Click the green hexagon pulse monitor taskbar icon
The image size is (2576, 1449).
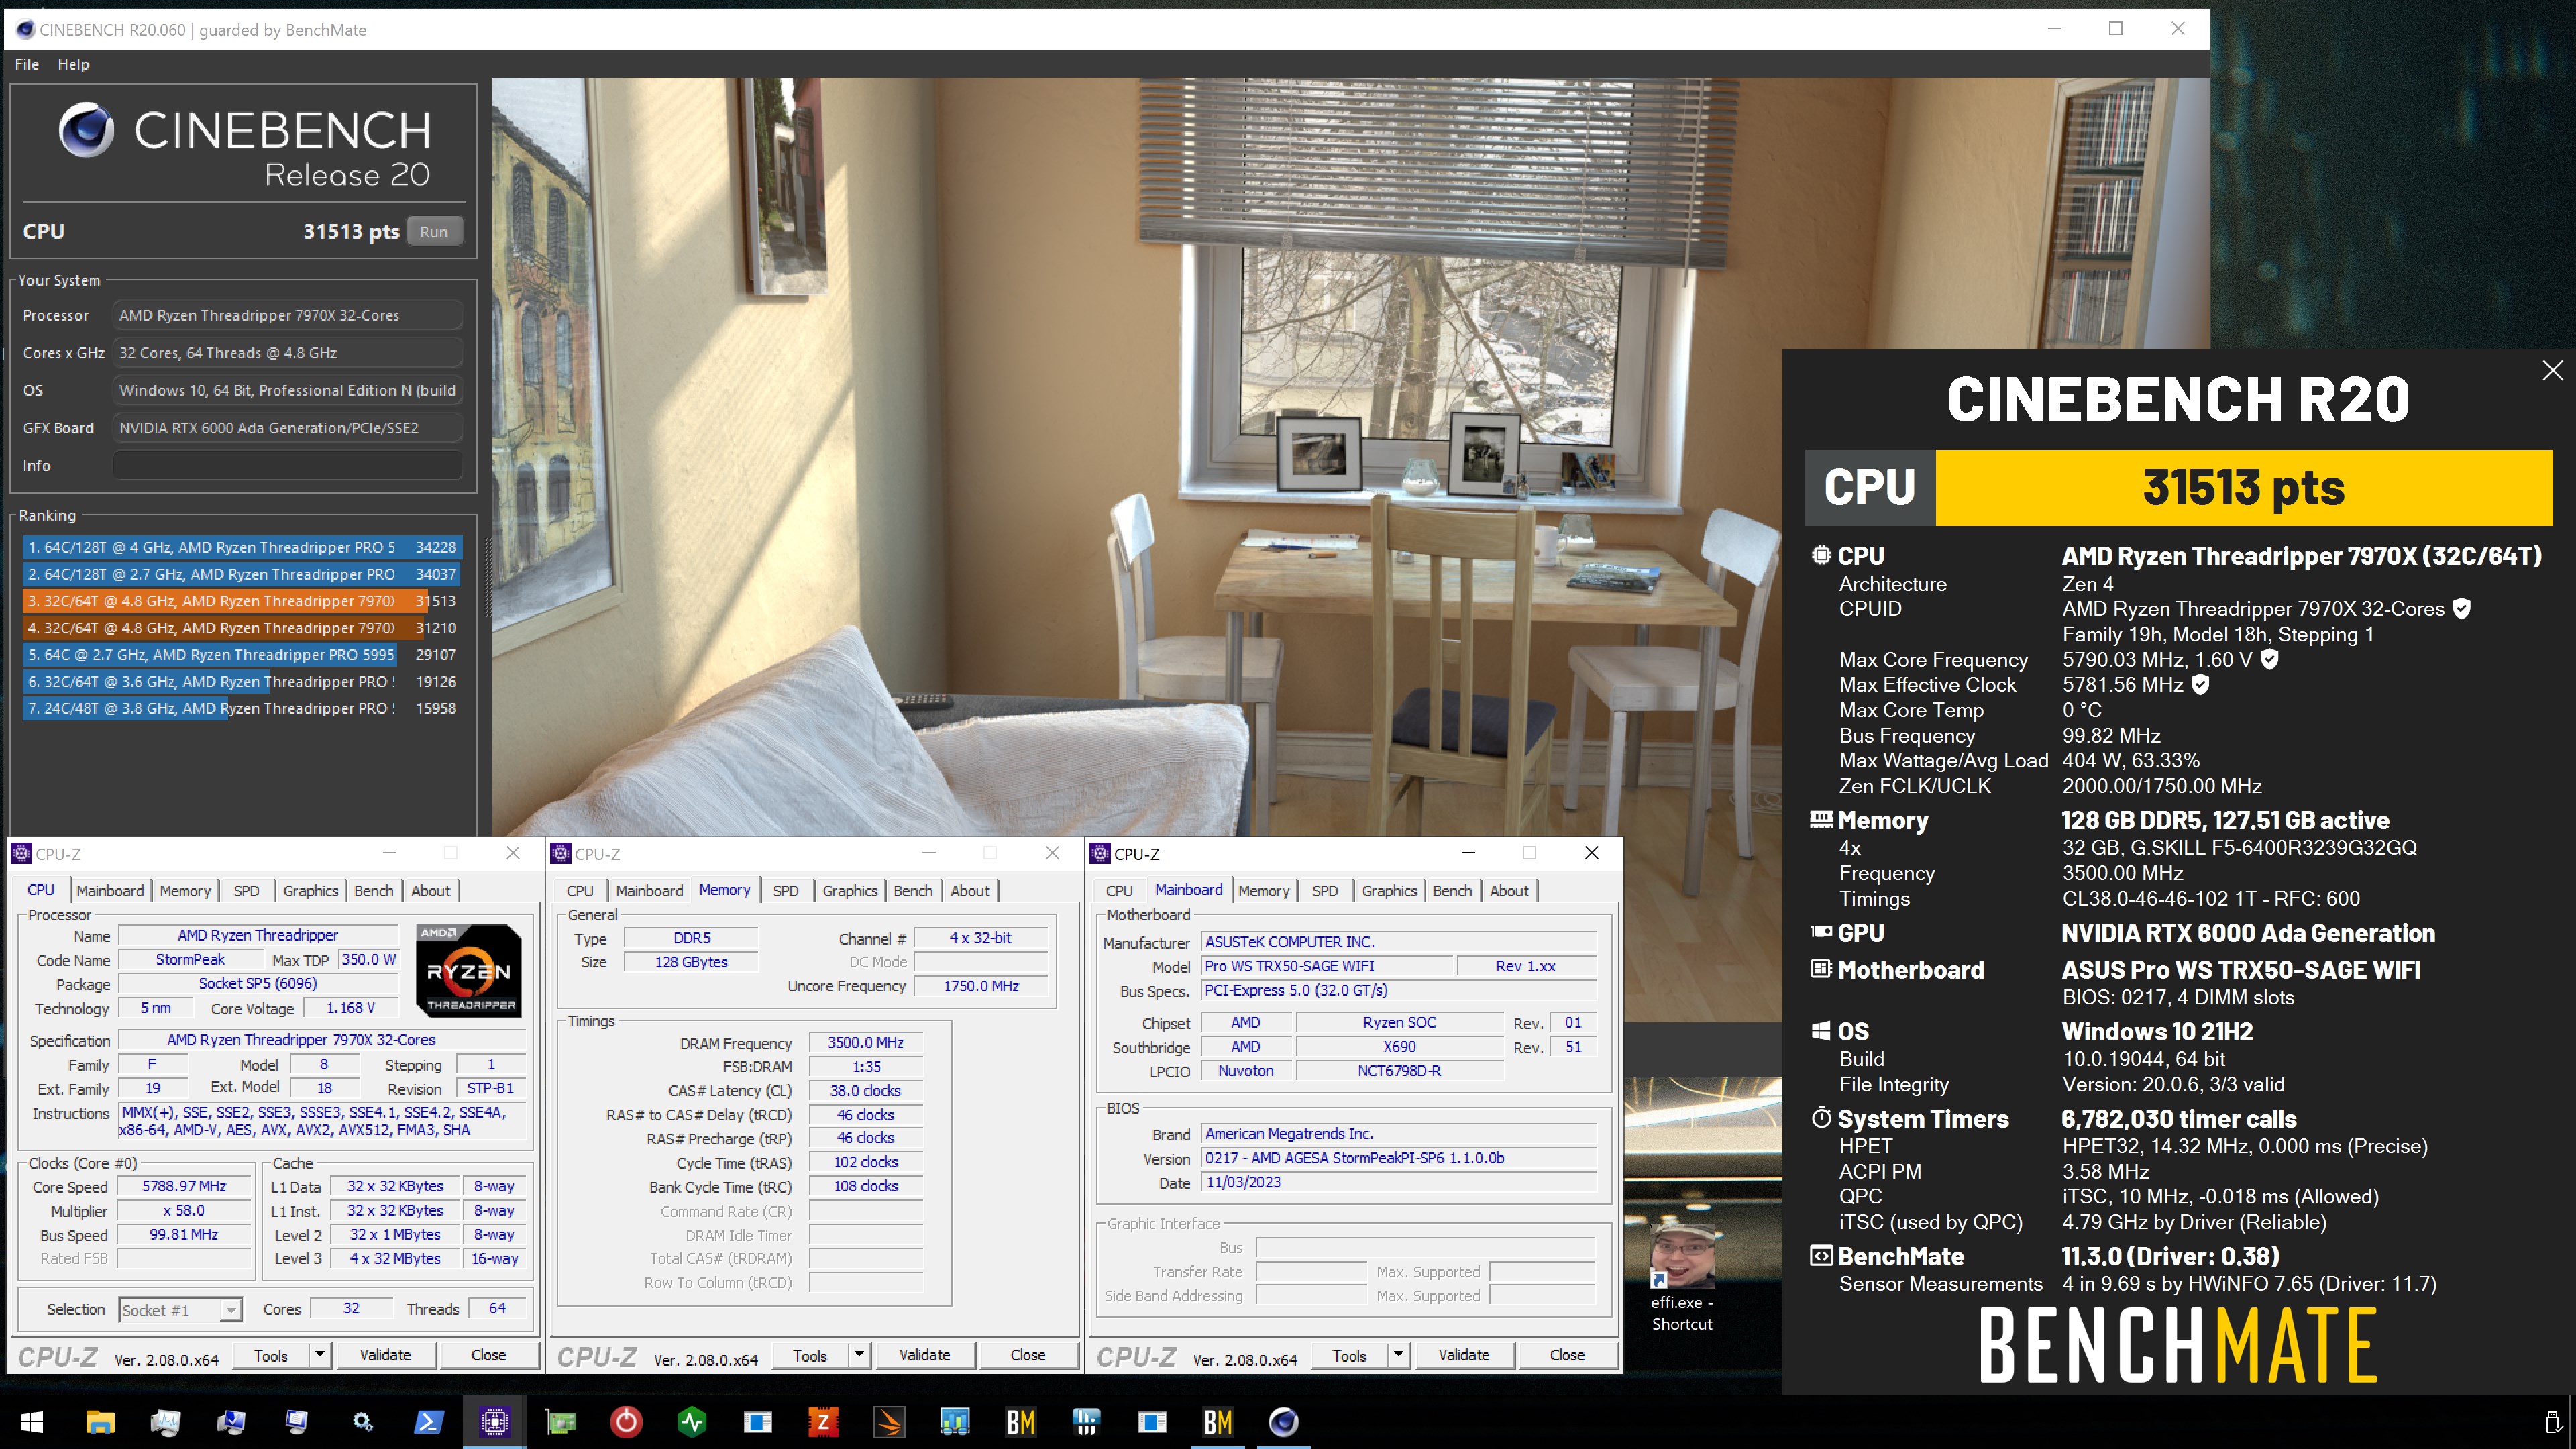pyautogui.click(x=692, y=1421)
